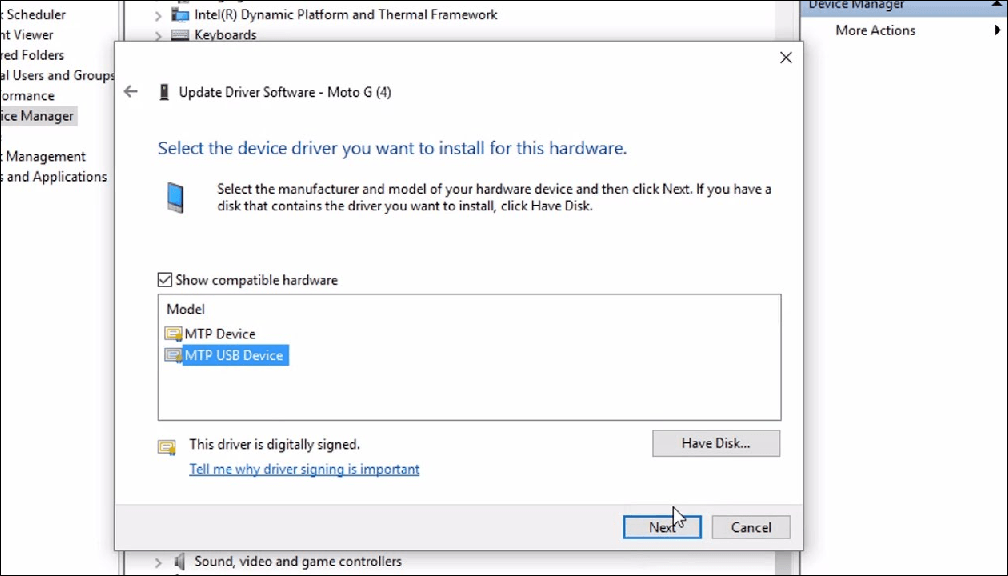Open Shared Folders in the console tree
Screen dimensions: 1008x576
32,55
